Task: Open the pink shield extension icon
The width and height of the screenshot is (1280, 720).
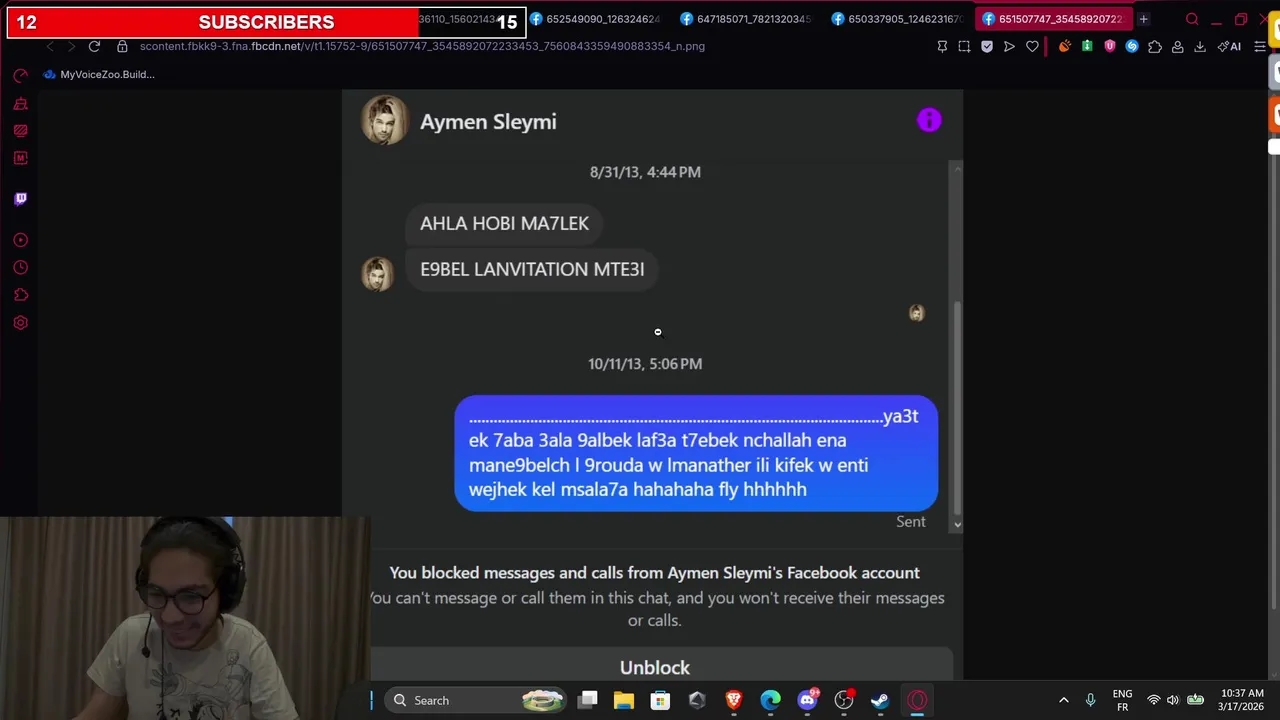Action: 1110,46
